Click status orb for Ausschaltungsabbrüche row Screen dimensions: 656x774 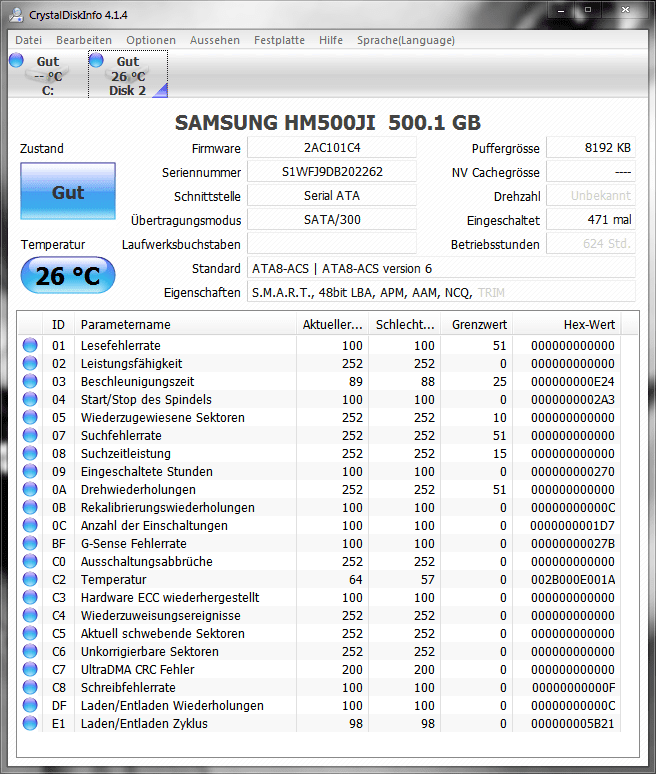coord(30,561)
